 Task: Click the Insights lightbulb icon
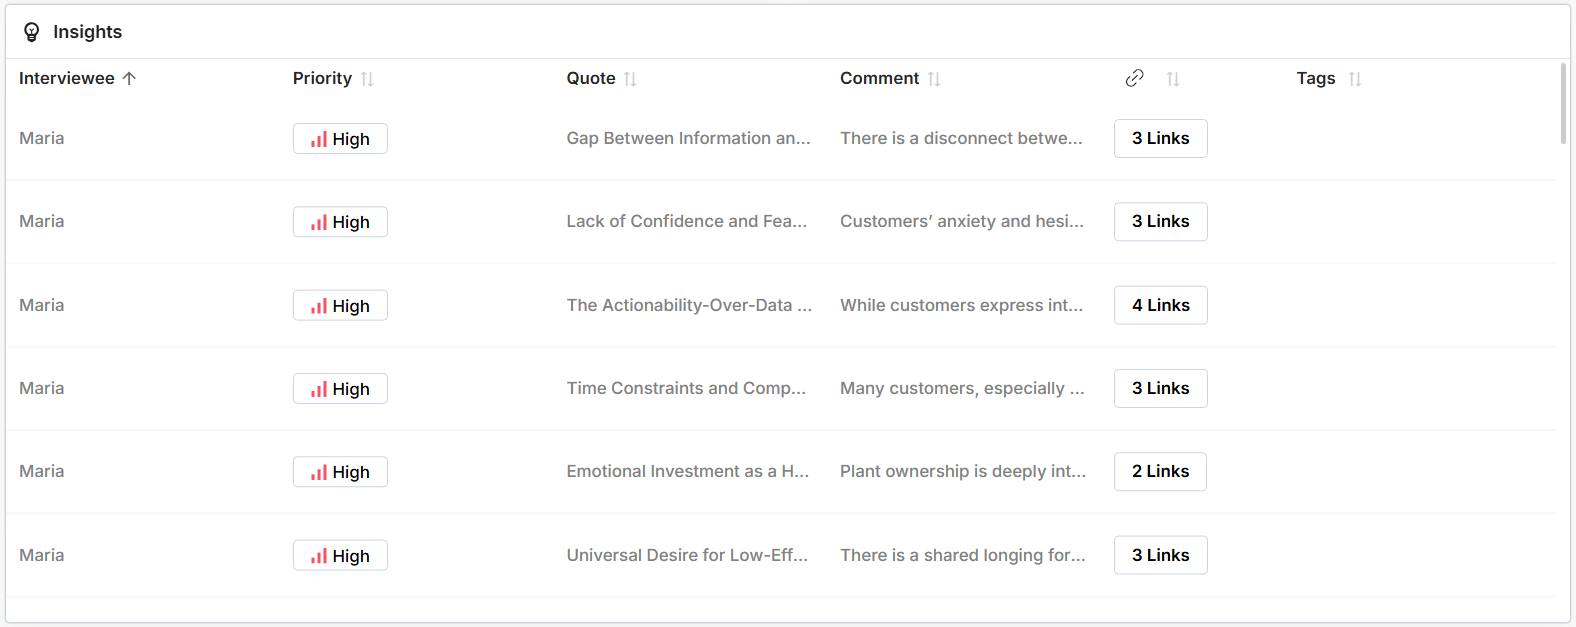[32, 32]
